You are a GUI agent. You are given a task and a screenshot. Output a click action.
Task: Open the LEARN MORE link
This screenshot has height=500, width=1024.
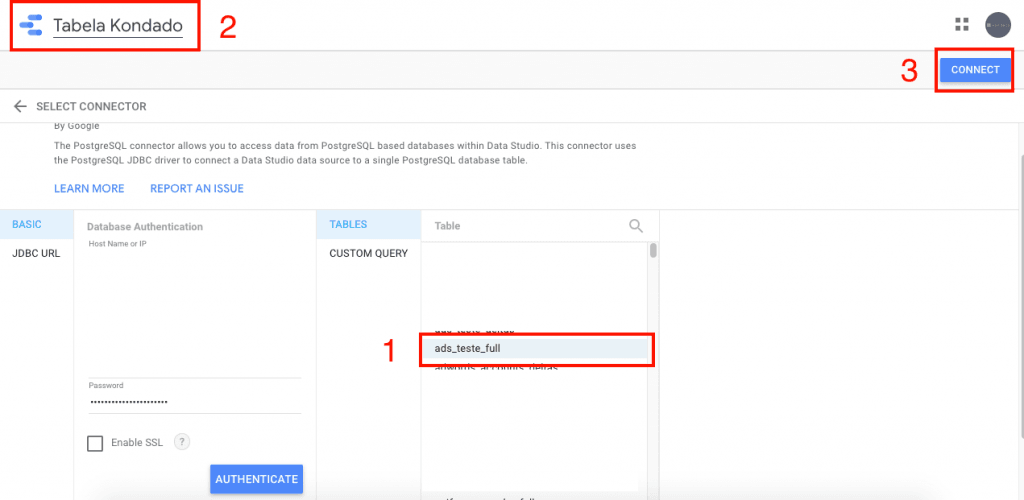[x=89, y=188]
